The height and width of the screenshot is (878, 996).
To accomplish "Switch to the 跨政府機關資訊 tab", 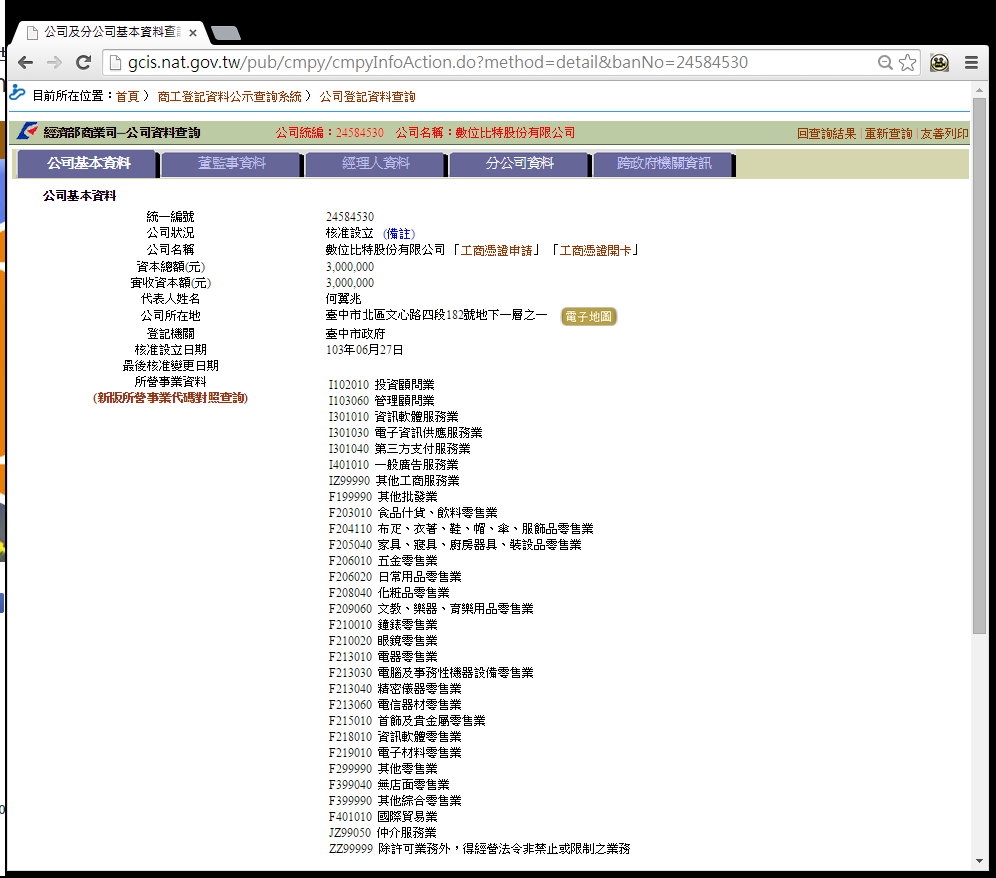I will [x=664, y=163].
